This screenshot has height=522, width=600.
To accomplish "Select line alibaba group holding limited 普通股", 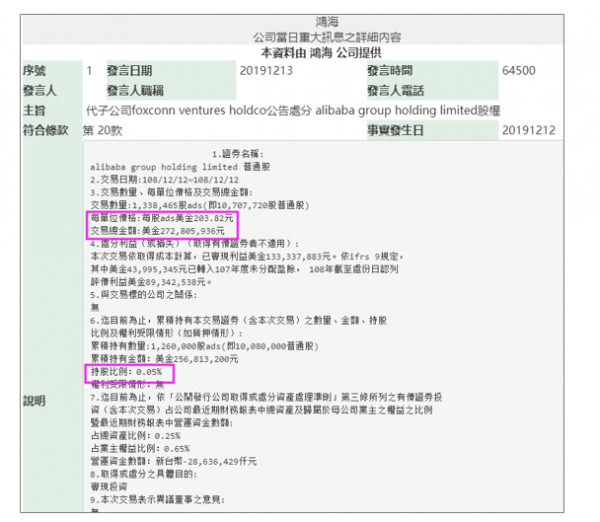I will point(180,167).
